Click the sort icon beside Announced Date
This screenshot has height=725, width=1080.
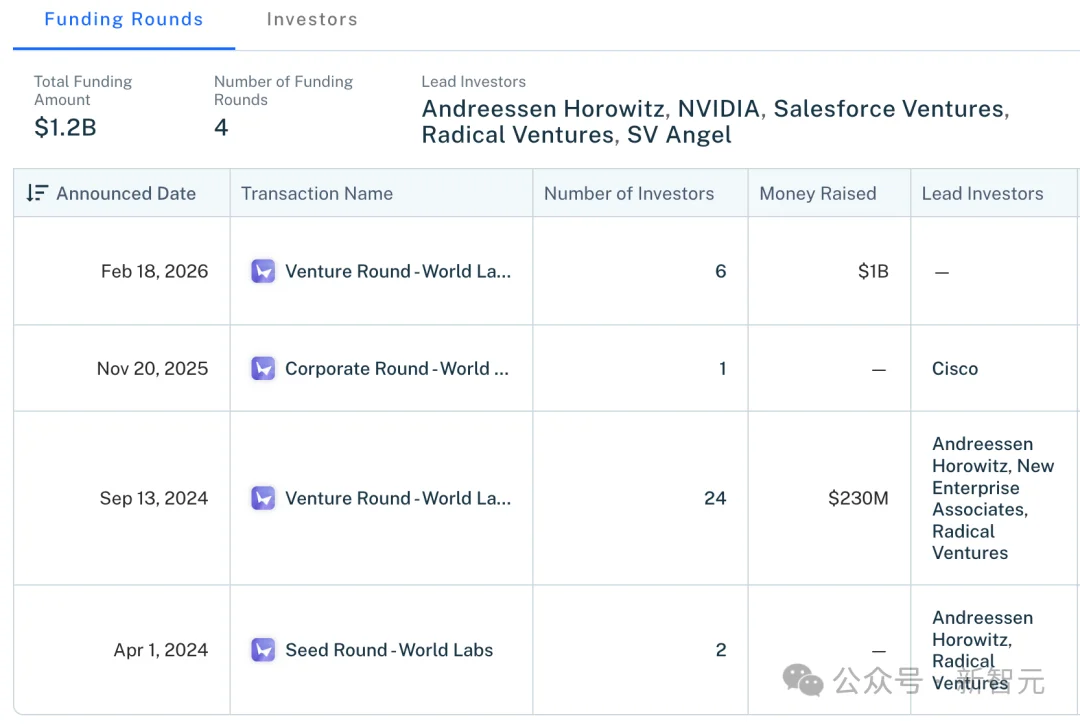point(37,193)
